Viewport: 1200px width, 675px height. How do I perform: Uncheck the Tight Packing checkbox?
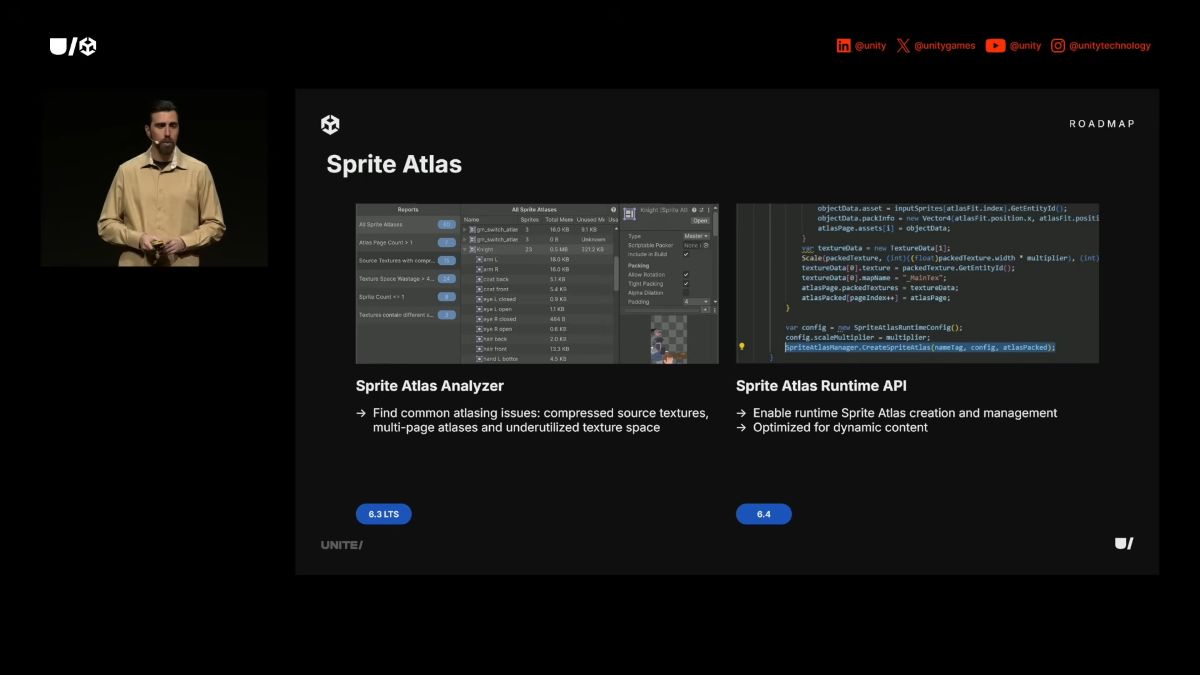coord(686,284)
